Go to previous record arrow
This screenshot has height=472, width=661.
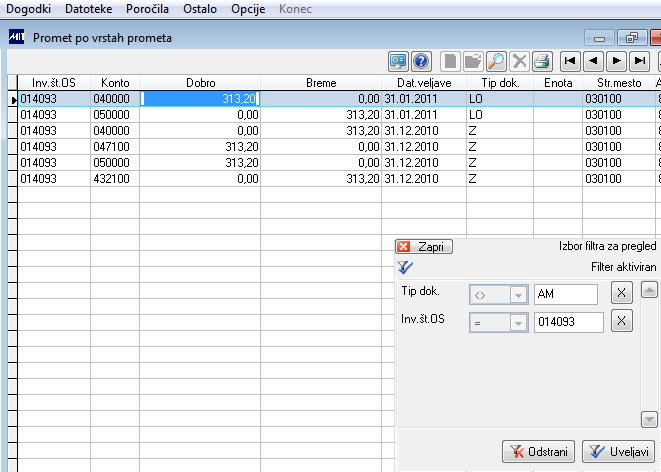[x=594, y=62]
